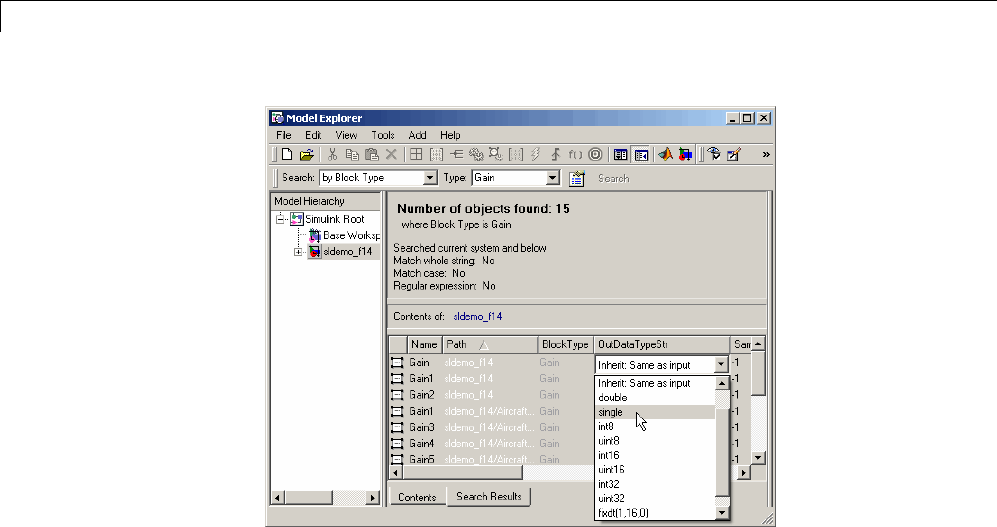This screenshot has width=997, height=527.
Task: Click the Open folder toolbar icon
Action: (306, 154)
